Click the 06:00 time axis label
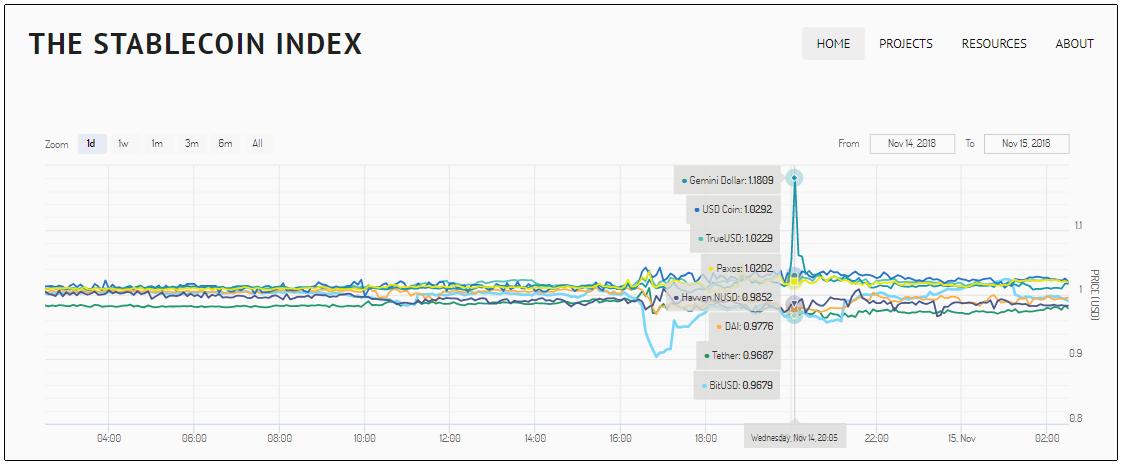 coord(194,438)
